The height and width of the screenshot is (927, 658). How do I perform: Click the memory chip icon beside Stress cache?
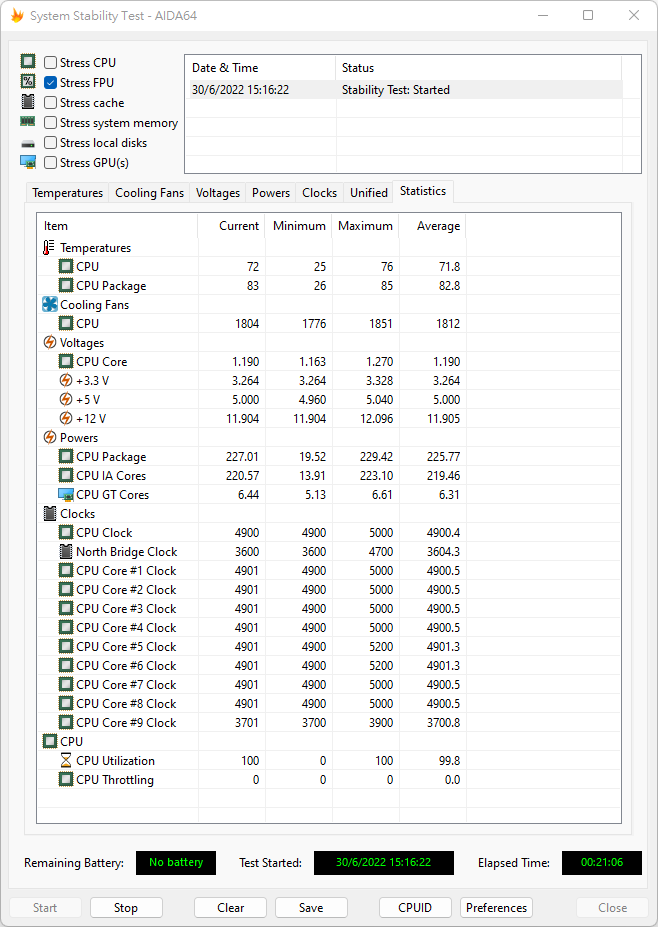point(28,102)
